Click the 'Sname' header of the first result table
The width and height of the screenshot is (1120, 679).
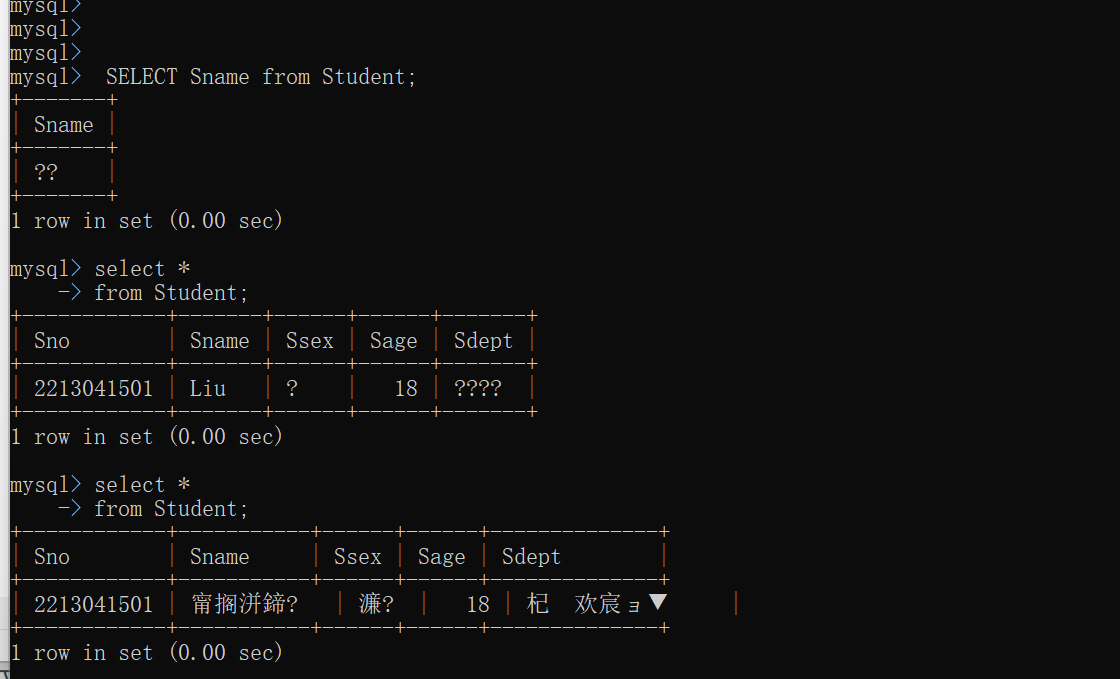click(x=64, y=125)
